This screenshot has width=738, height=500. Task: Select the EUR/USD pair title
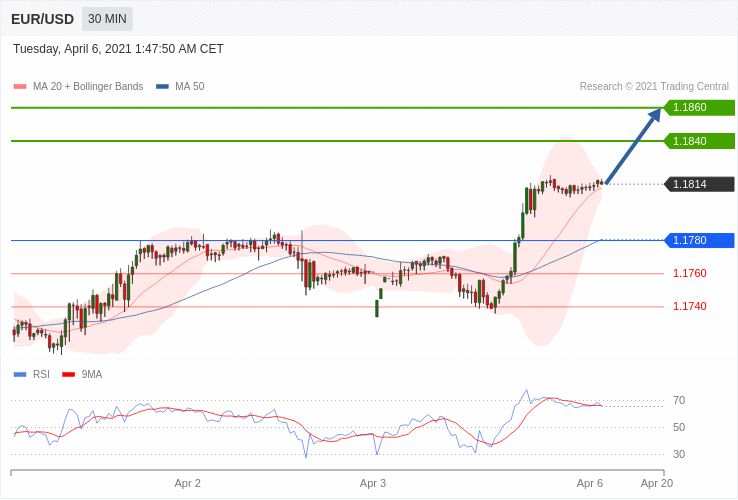click(x=42, y=19)
